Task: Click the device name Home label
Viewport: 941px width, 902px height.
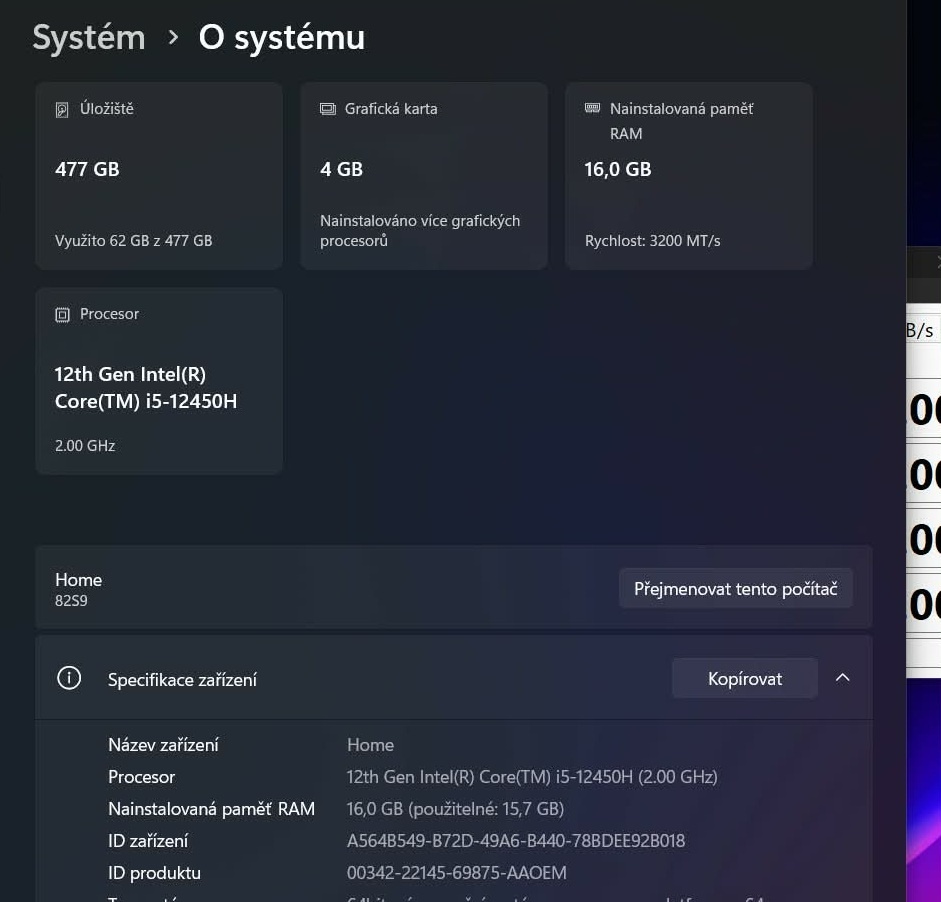Action: (78, 579)
